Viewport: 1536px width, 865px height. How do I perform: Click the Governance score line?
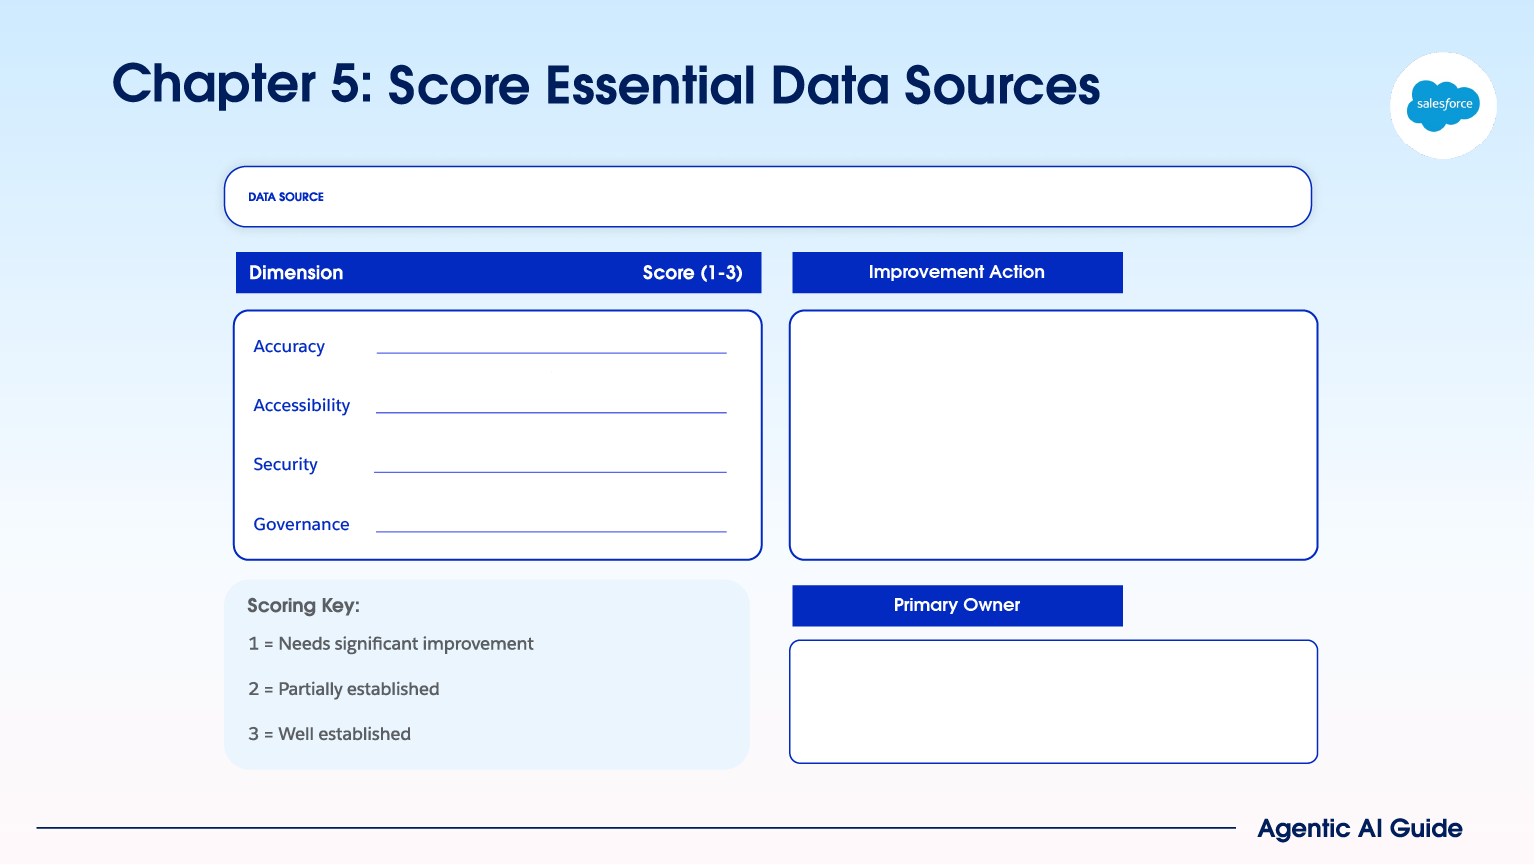tap(551, 530)
